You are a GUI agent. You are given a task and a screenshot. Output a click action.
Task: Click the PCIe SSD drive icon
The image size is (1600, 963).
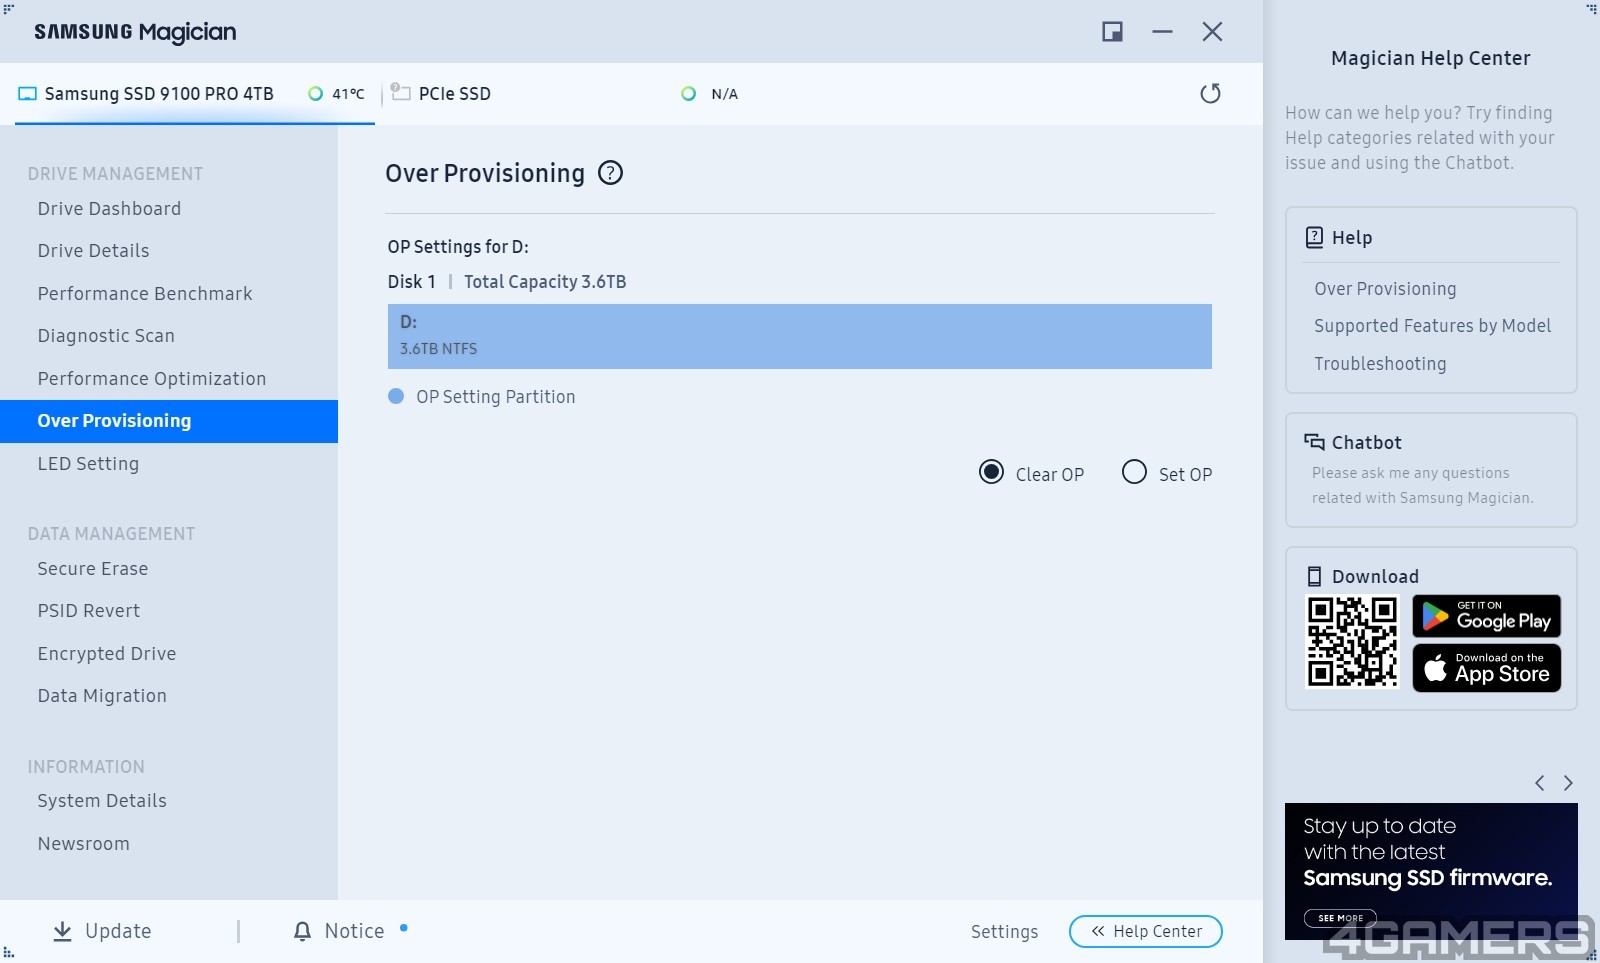click(x=401, y=92)
